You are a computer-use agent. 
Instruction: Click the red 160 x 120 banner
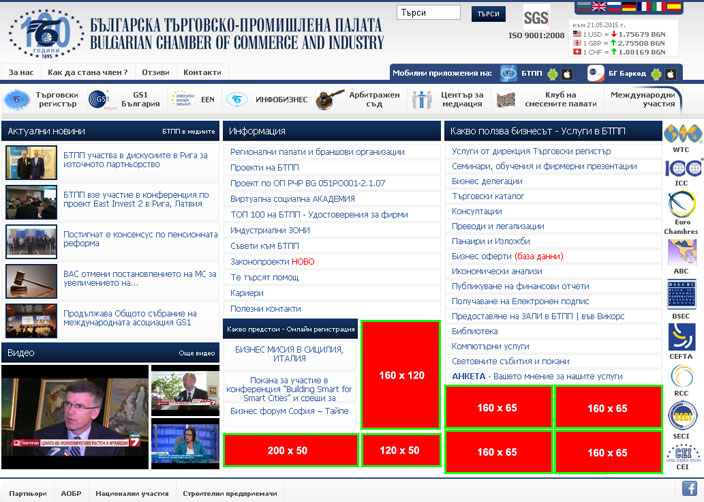click(x=401, y=375)
